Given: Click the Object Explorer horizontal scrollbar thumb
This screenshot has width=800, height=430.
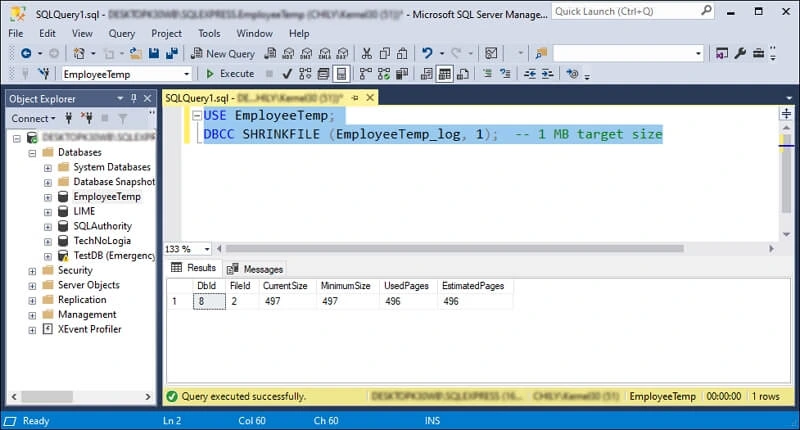Looking at the screenshot, I should [47, 396].
